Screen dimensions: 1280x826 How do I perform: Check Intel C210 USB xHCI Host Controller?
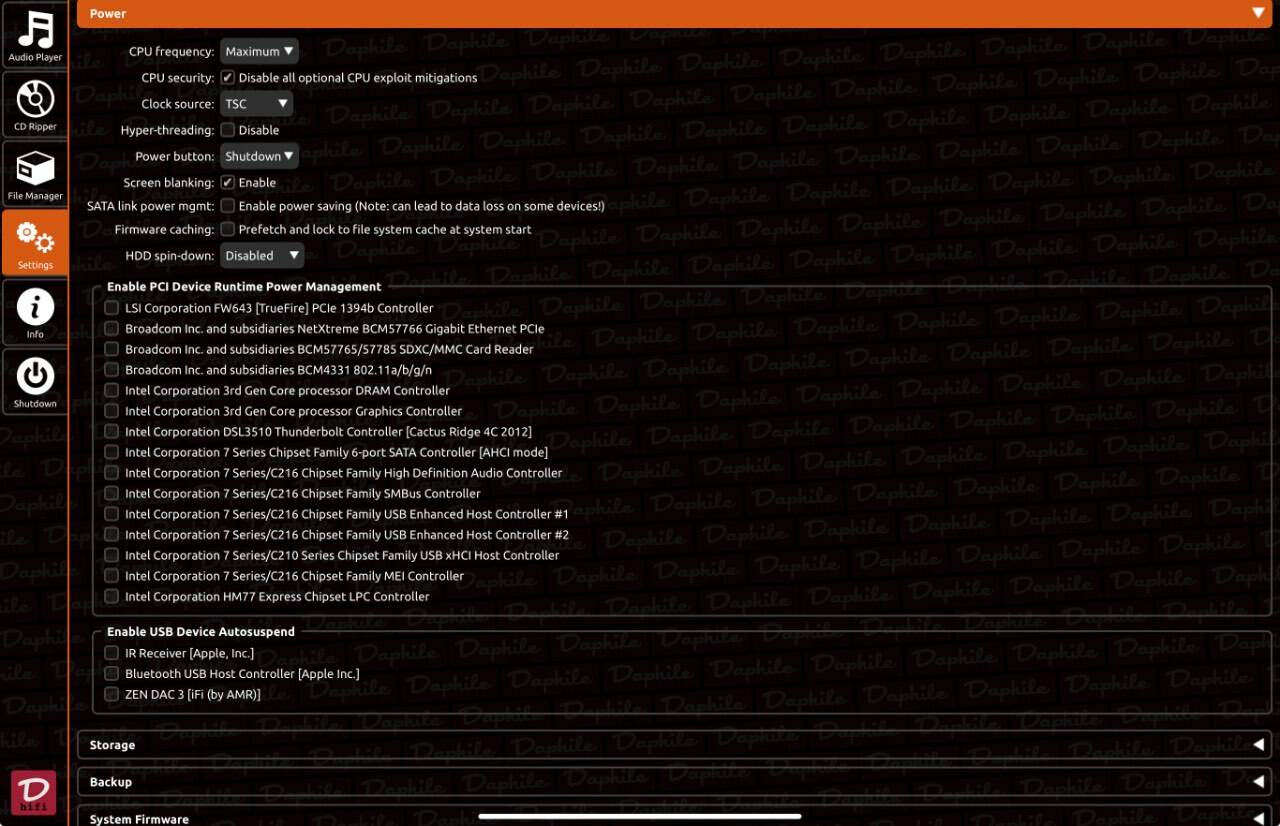click(112, 555)
